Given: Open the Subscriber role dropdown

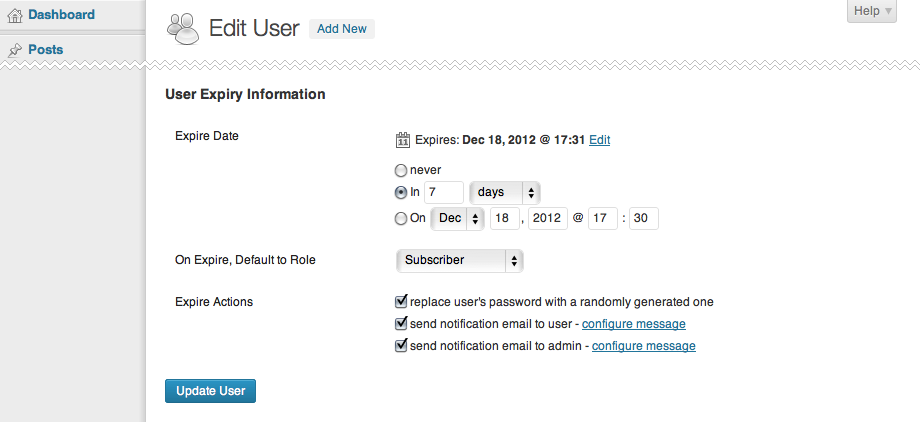Looking at the screenshot, I should [460, 260].
